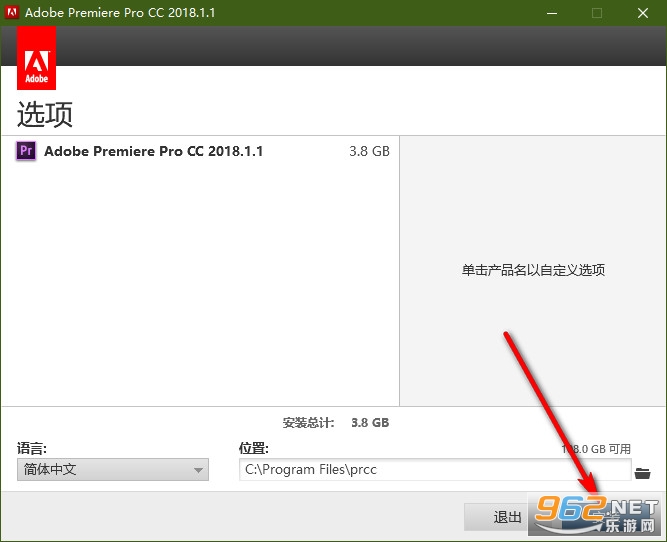Click the 选项 heading
This screenshot has width=667, height=542.
coord(45,114)
